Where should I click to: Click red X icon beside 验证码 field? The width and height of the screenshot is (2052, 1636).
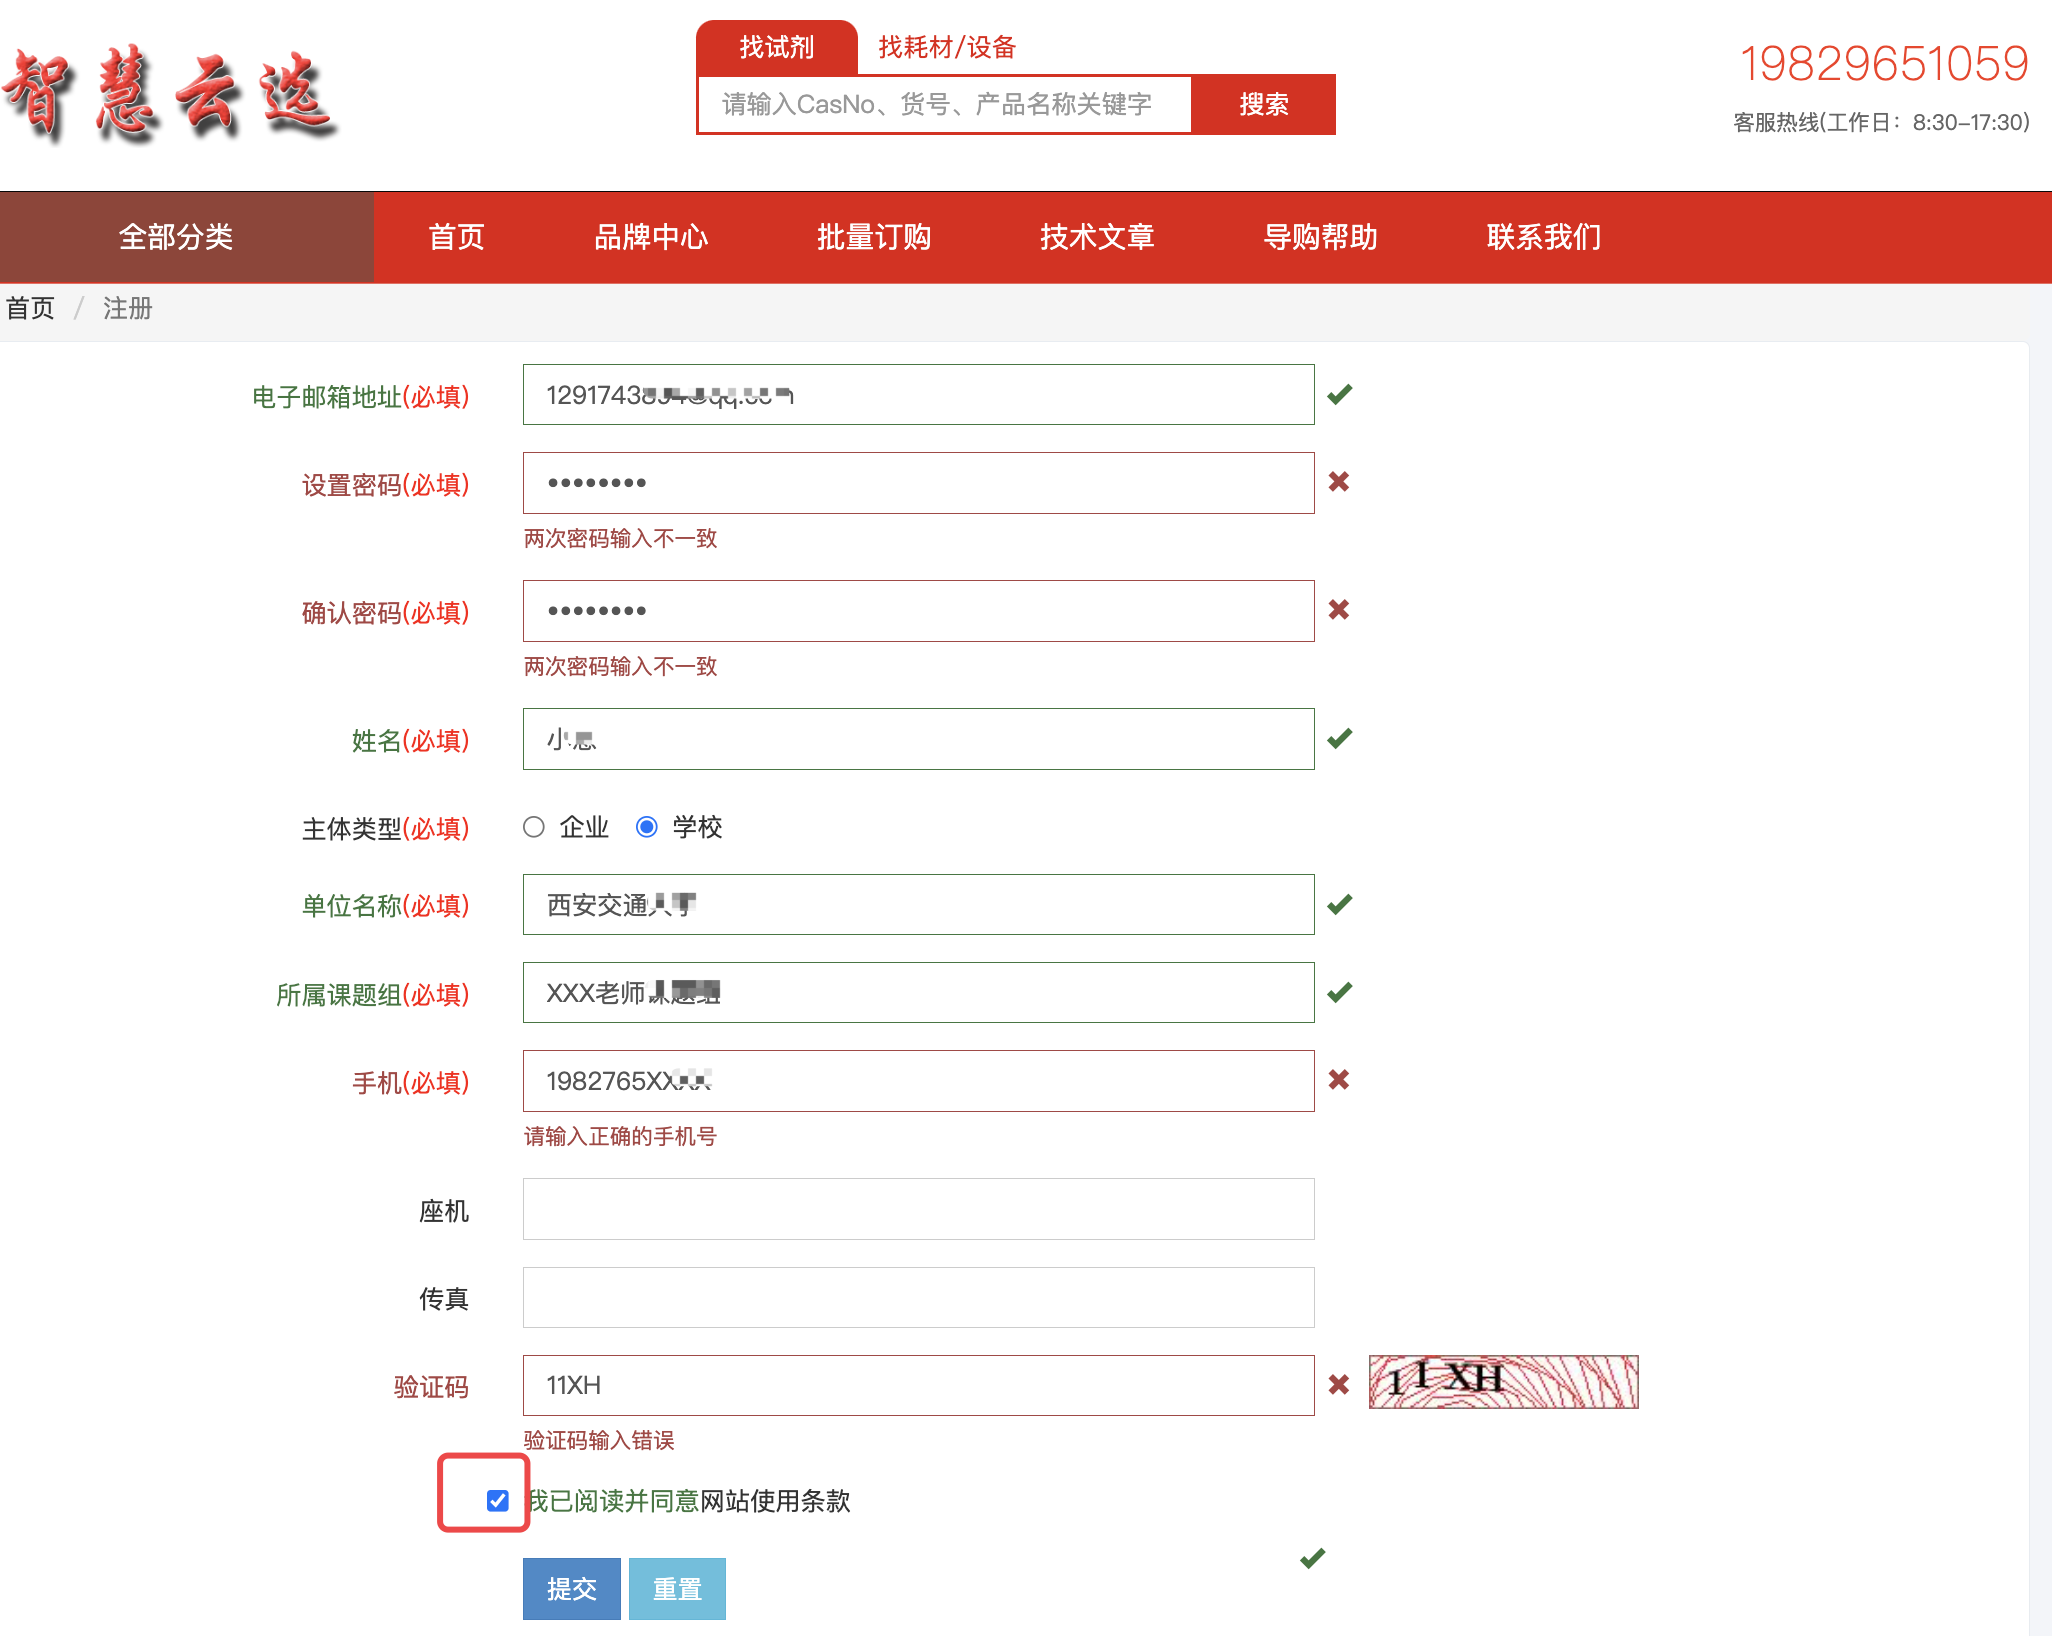1338,1385
